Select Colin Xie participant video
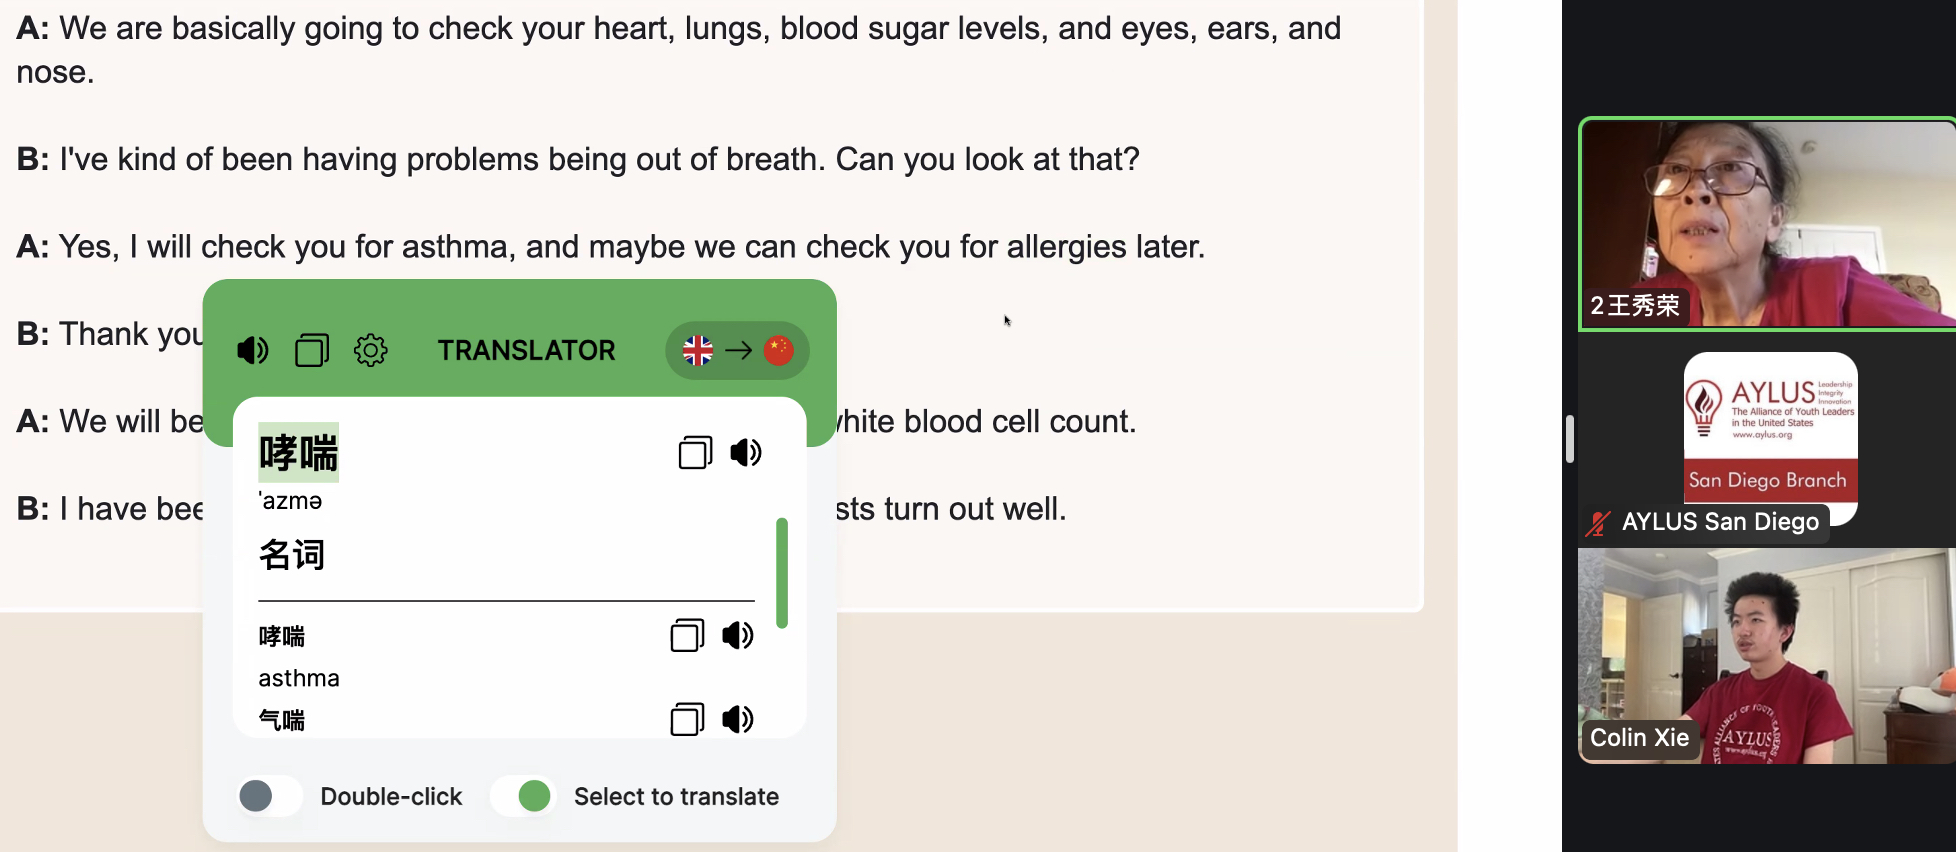The image size is (1956, 852). click(x=1768, y=656)
